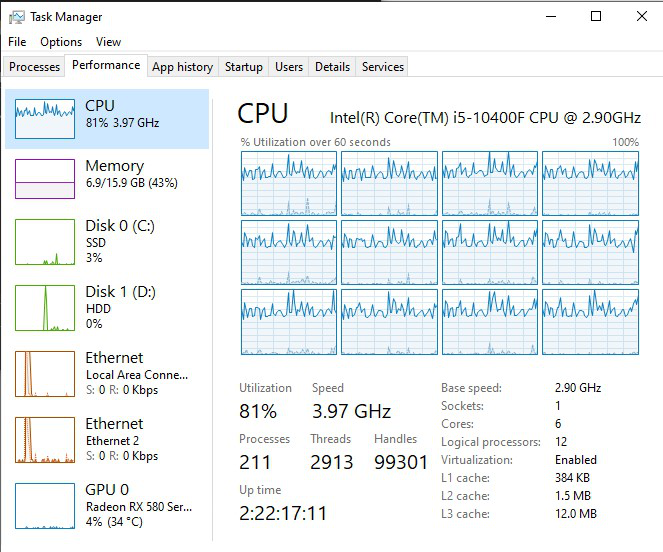Open the Ethernet 2 graph thumbnail
The image size is (663, 552).
pos(45,440)
